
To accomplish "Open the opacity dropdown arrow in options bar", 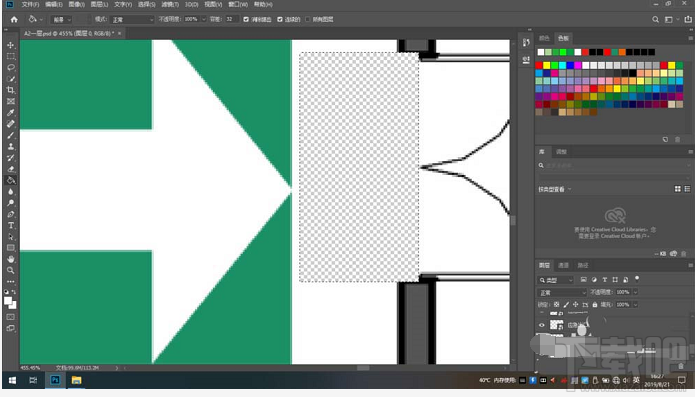I will 203,19.
